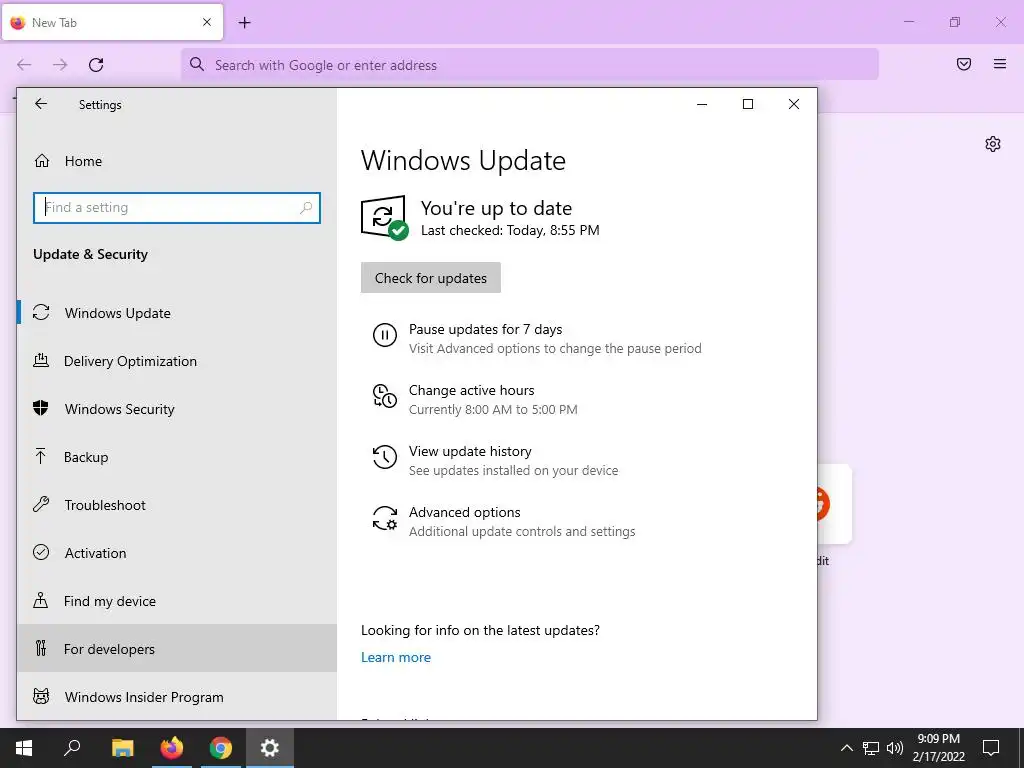The height and width of the screenshot is (768, 1024).
Task: Open Advanced options
Action: (464, 512)
